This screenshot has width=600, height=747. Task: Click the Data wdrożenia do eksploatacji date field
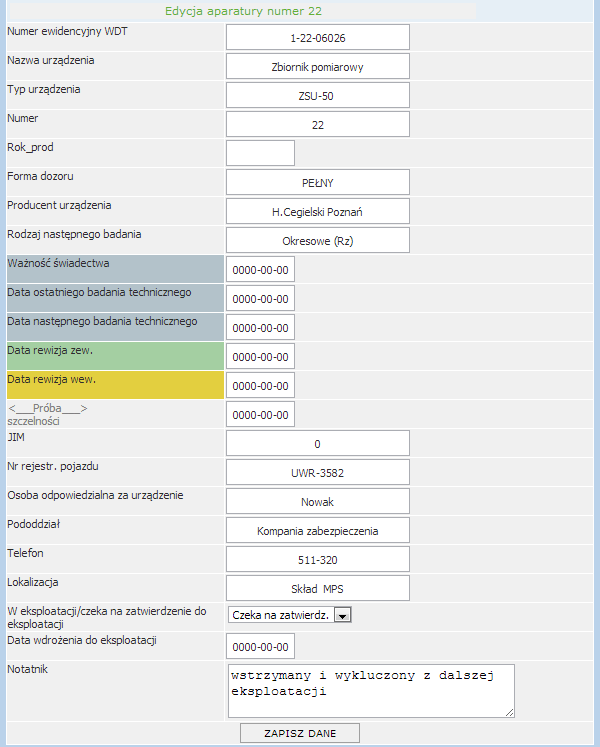[x=260, y=646]
